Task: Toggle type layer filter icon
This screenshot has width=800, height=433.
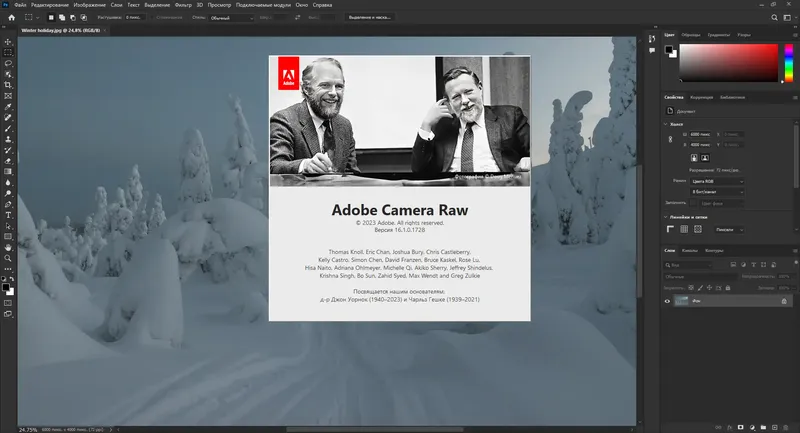Action: click(x=754, y=265)
